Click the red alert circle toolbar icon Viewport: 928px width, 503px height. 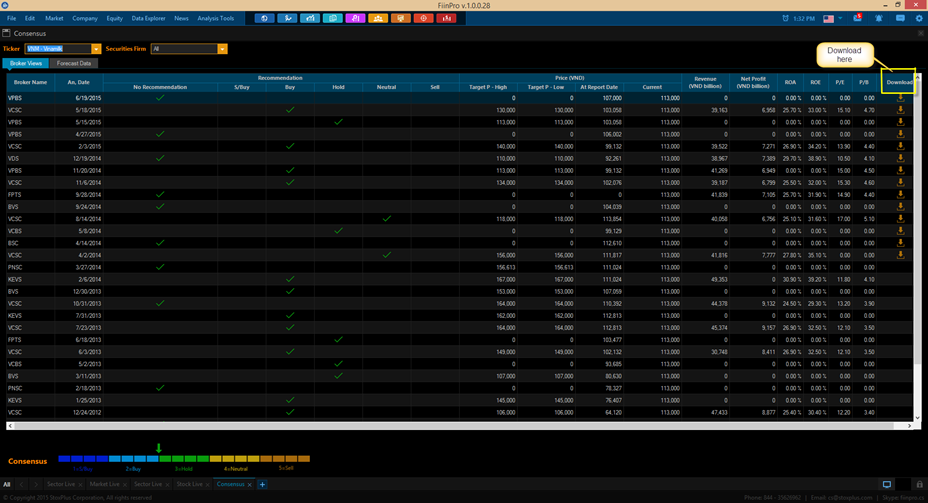pos(423,18)
